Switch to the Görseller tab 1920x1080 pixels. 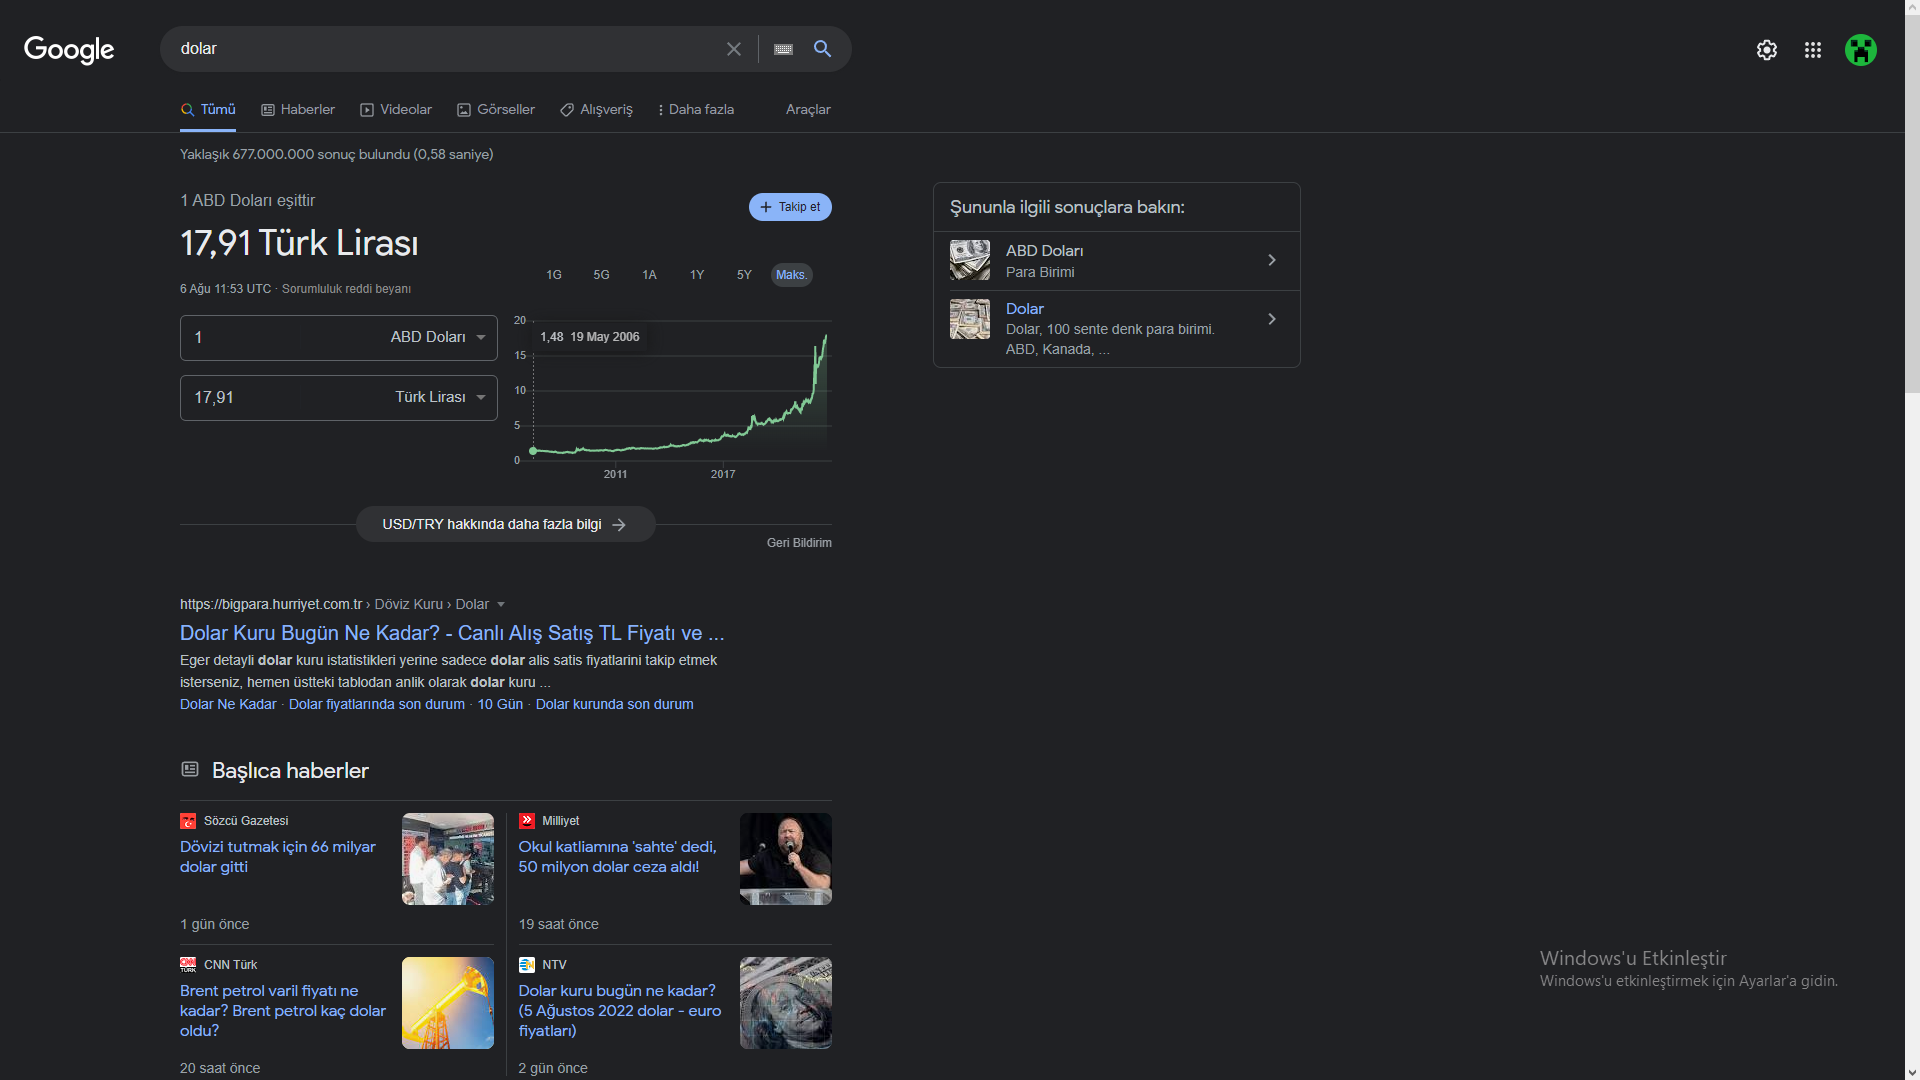click(x=496, y=110)
